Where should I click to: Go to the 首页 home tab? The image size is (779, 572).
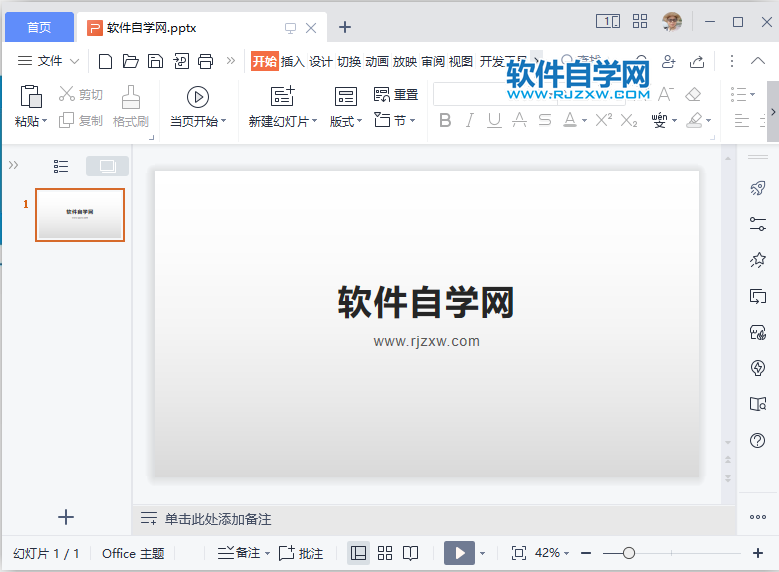[x=39, y=27]
